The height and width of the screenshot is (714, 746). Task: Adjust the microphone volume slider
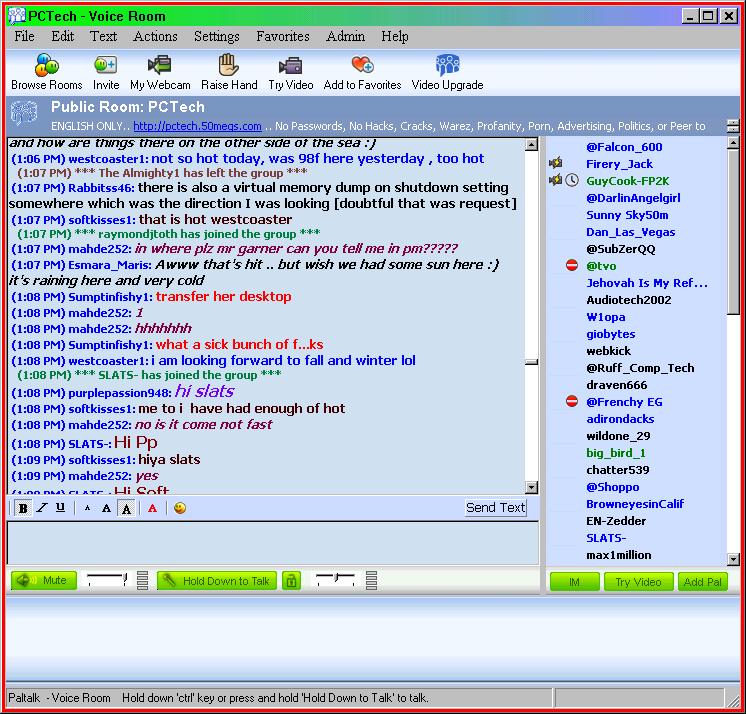(335, 579)
